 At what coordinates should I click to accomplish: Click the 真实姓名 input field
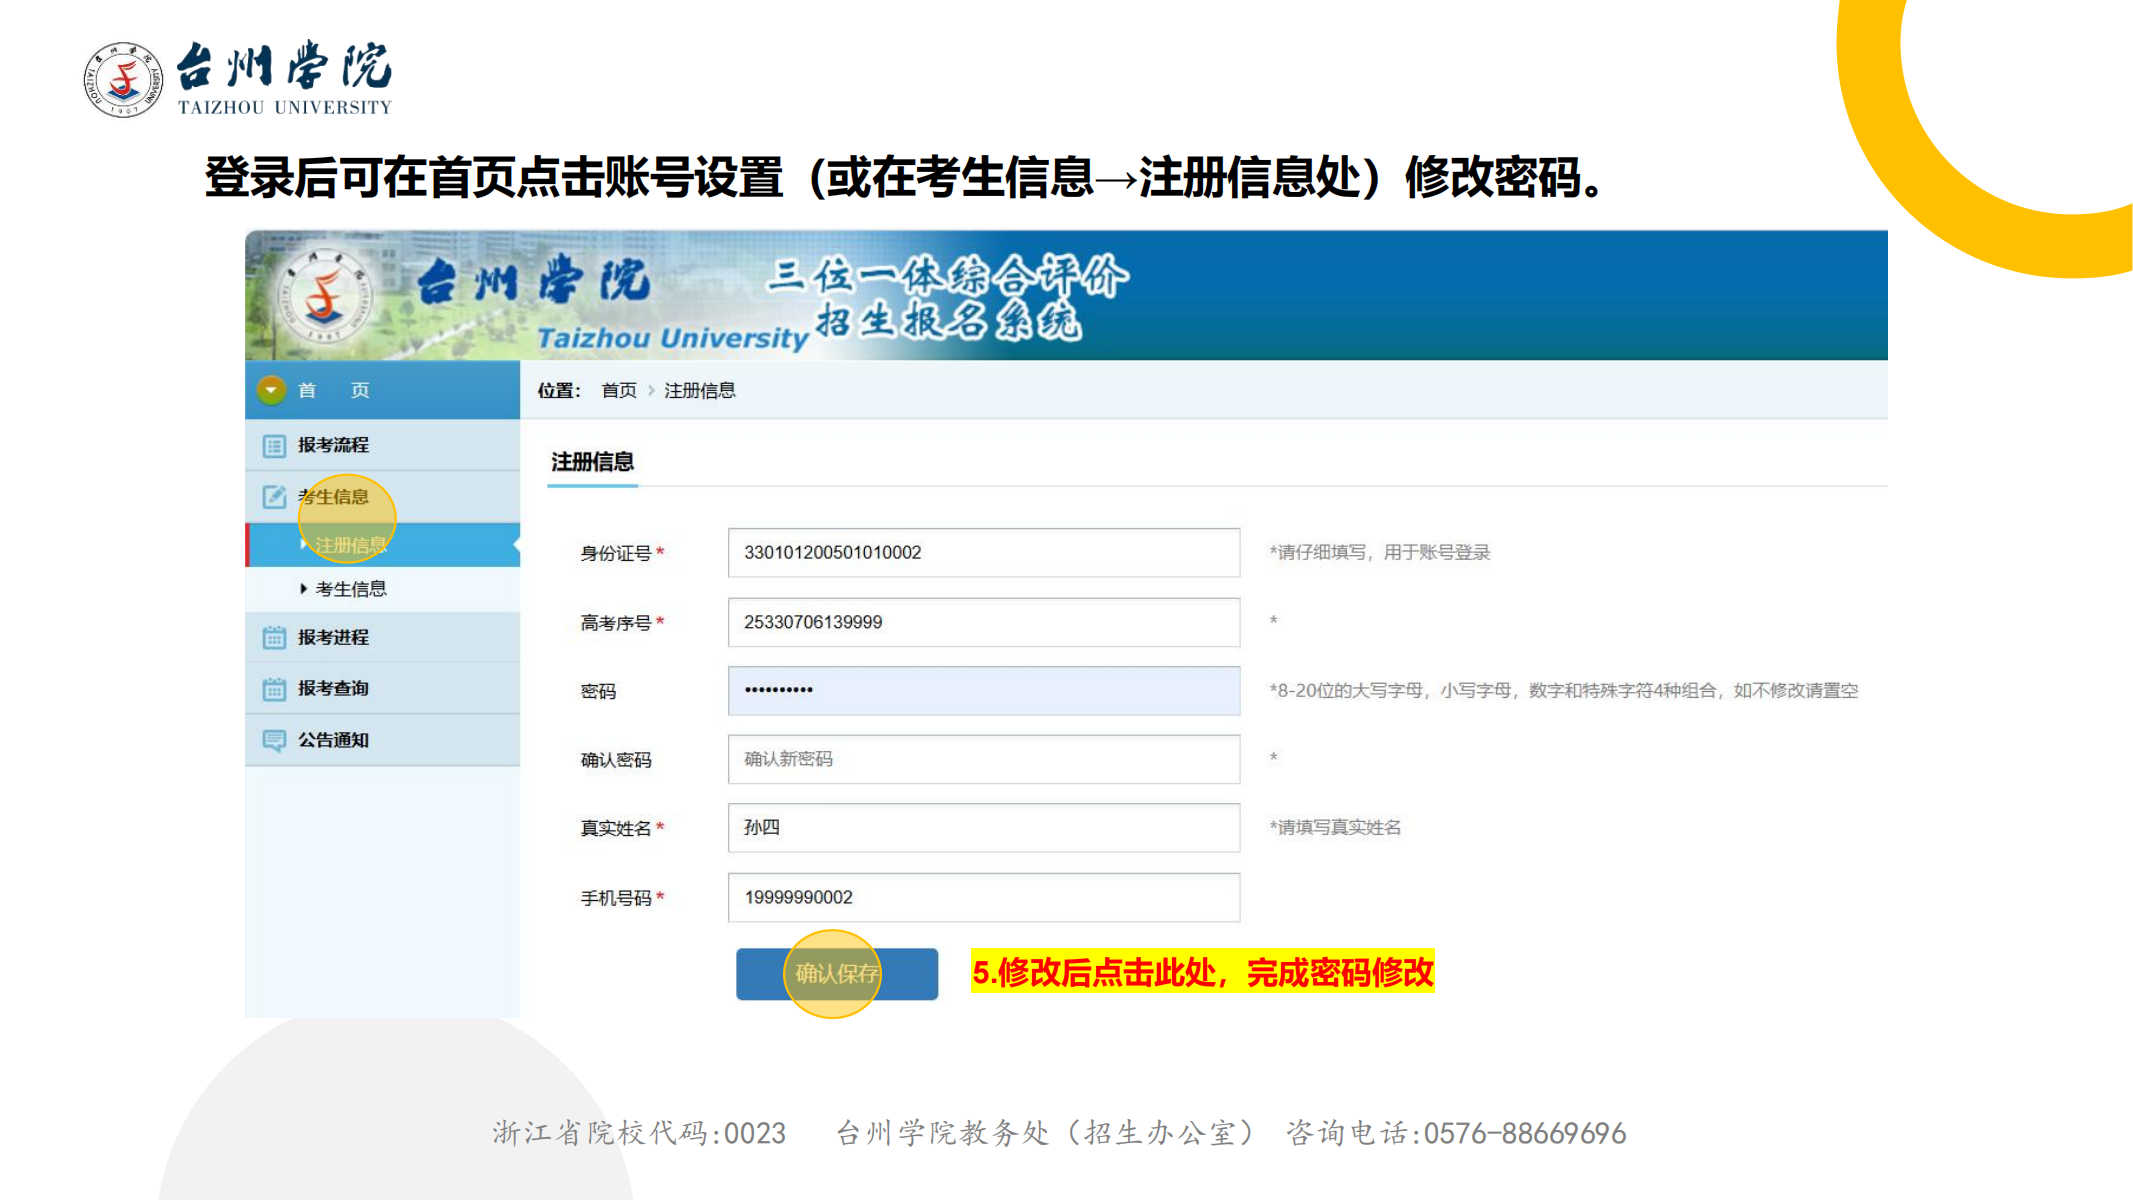984,828
